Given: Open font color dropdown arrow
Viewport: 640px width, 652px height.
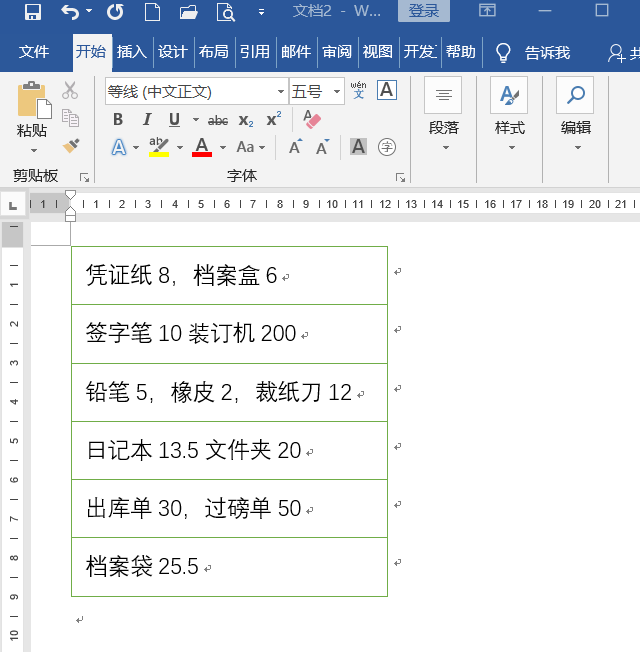Looking at the screenshot, I should [223, 147].
